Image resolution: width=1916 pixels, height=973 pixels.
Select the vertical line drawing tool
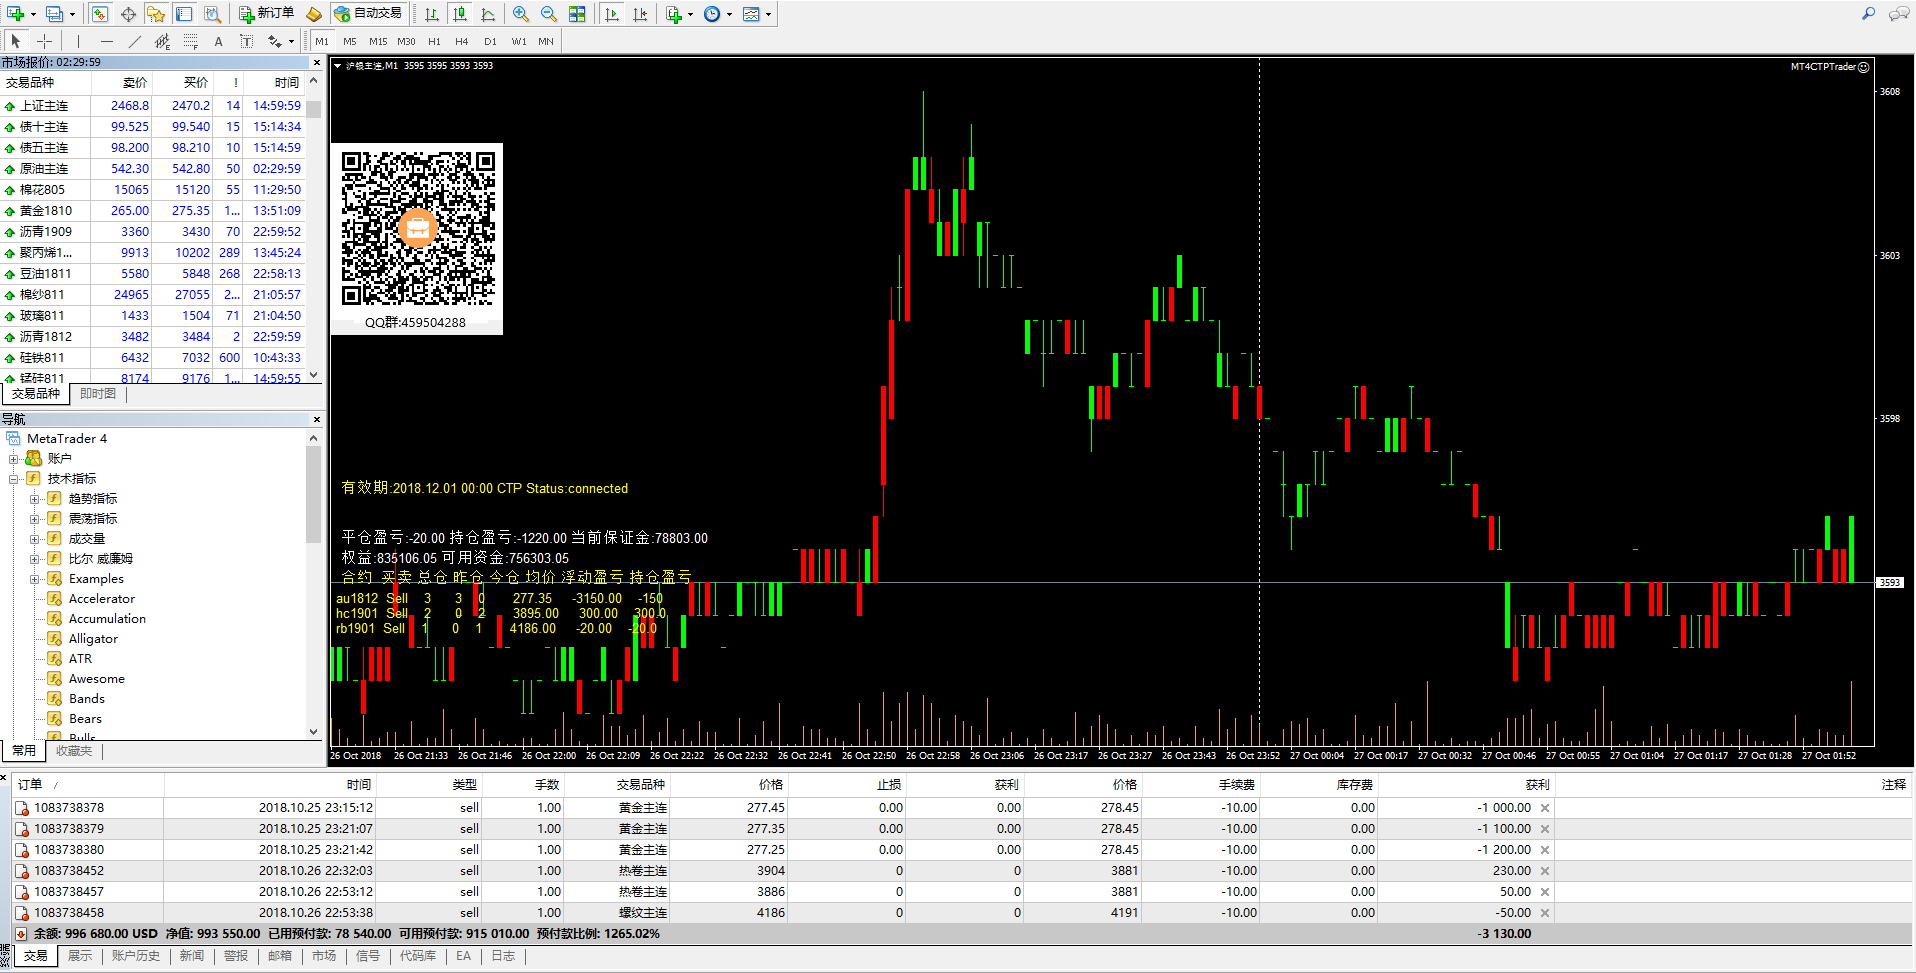(77, 41)
